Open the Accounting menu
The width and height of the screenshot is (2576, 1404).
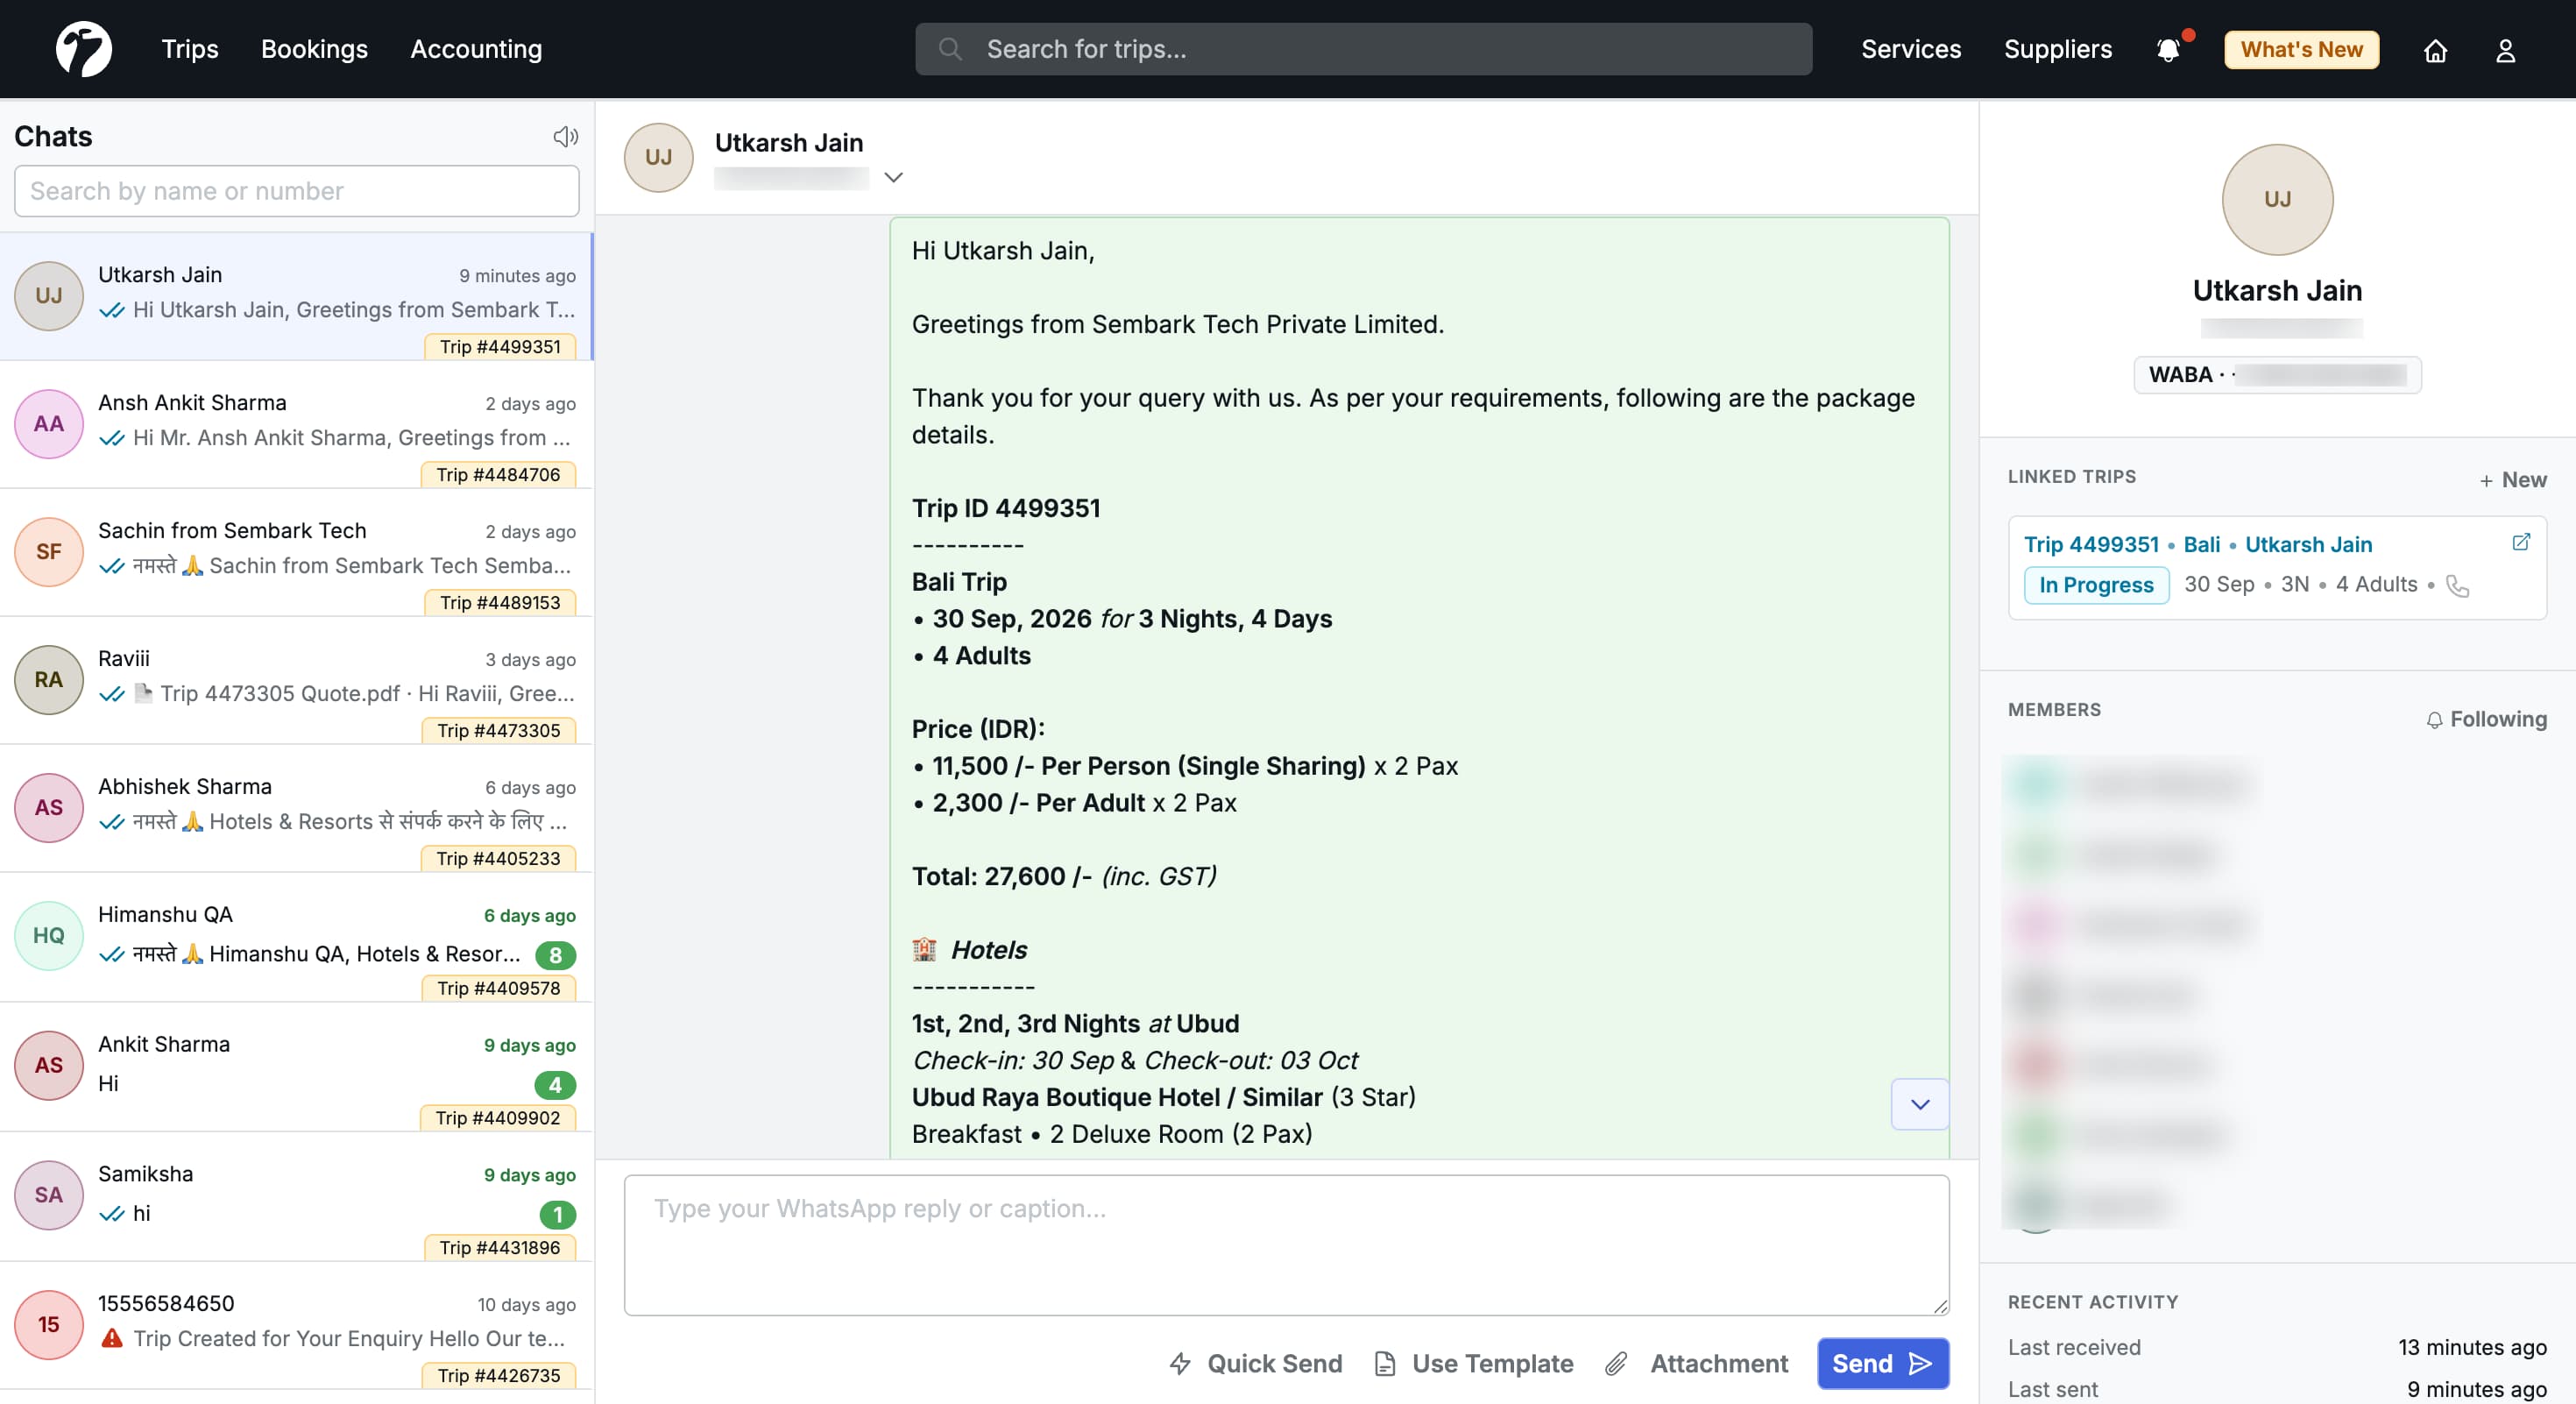coord(476,49)
